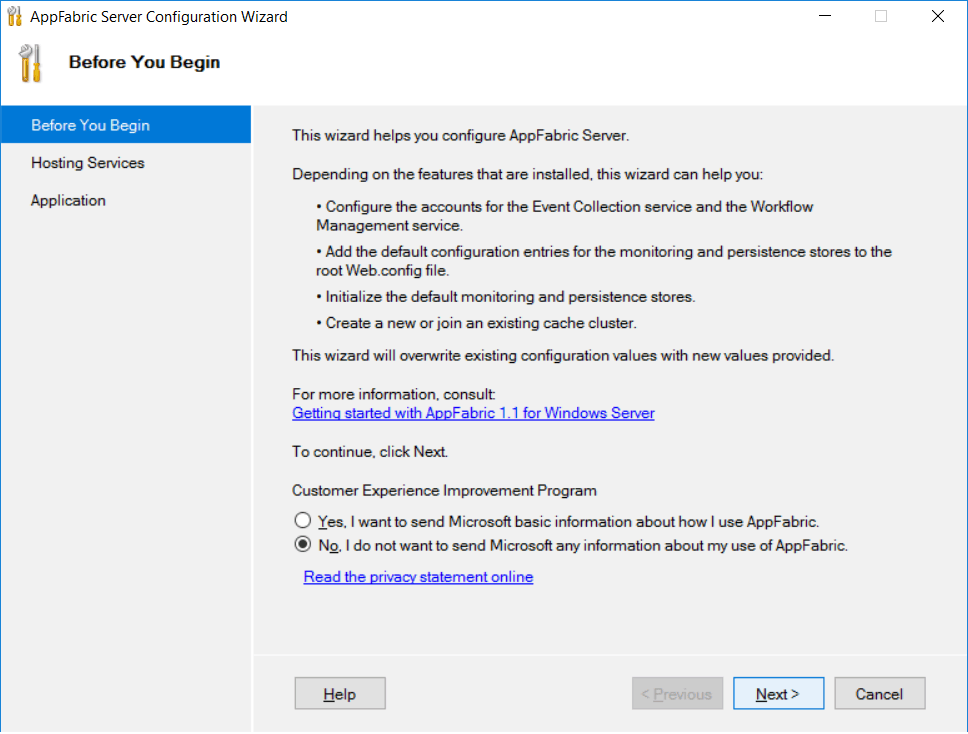Click 'Depending on the features that are installed' text
Viewport: 968px width, 734px height.
click(527, 174)
